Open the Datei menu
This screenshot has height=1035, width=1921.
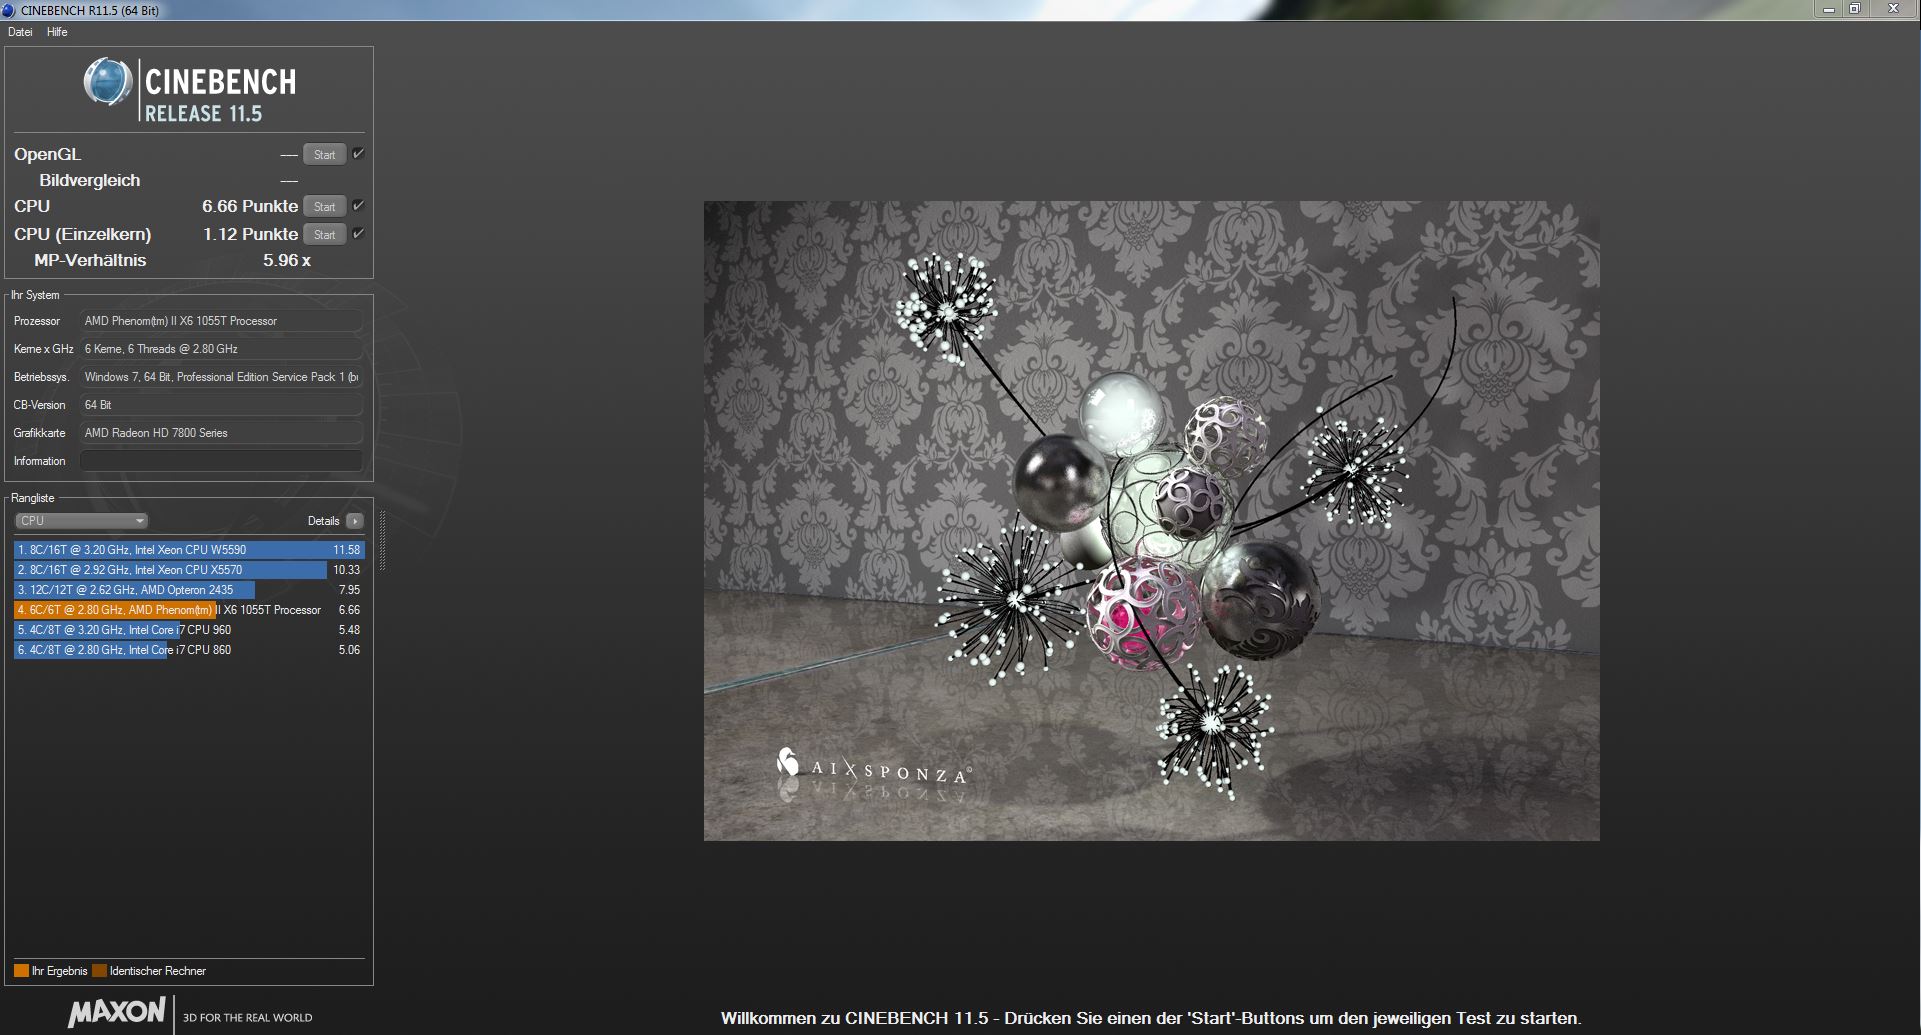(x=20, y=32)
